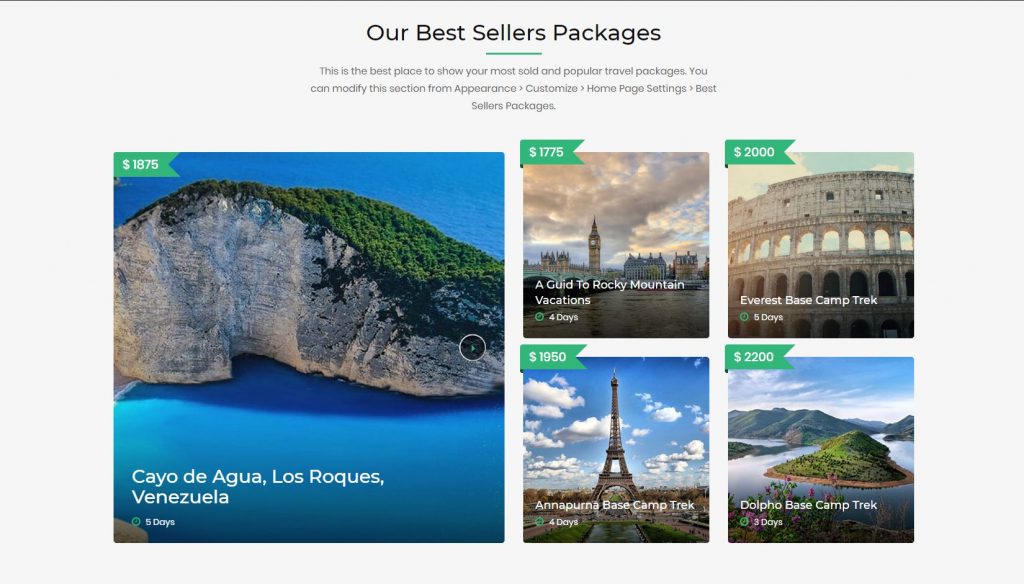Select the $ 2200 price tag

coord(760,357)
